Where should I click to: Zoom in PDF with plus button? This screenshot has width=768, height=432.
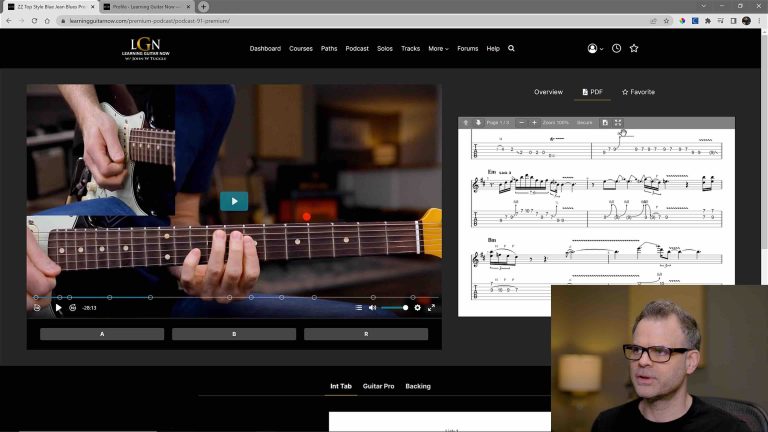click(x=534, y=122)
